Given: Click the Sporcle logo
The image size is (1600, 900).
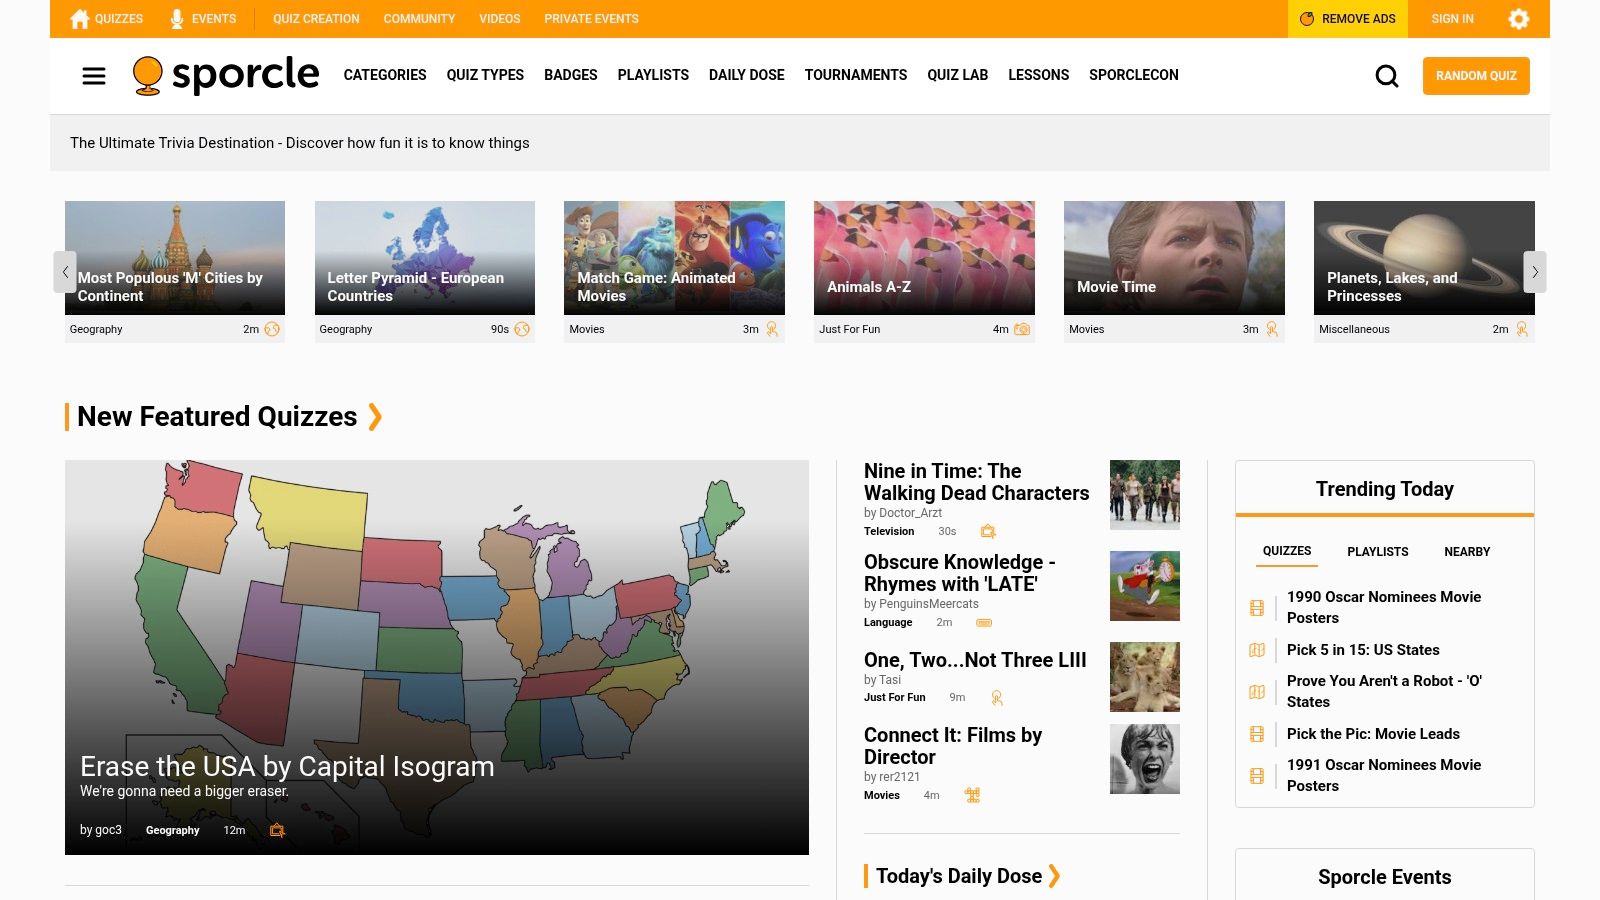Looking at the screenshot, I should (x=226, y=76).
